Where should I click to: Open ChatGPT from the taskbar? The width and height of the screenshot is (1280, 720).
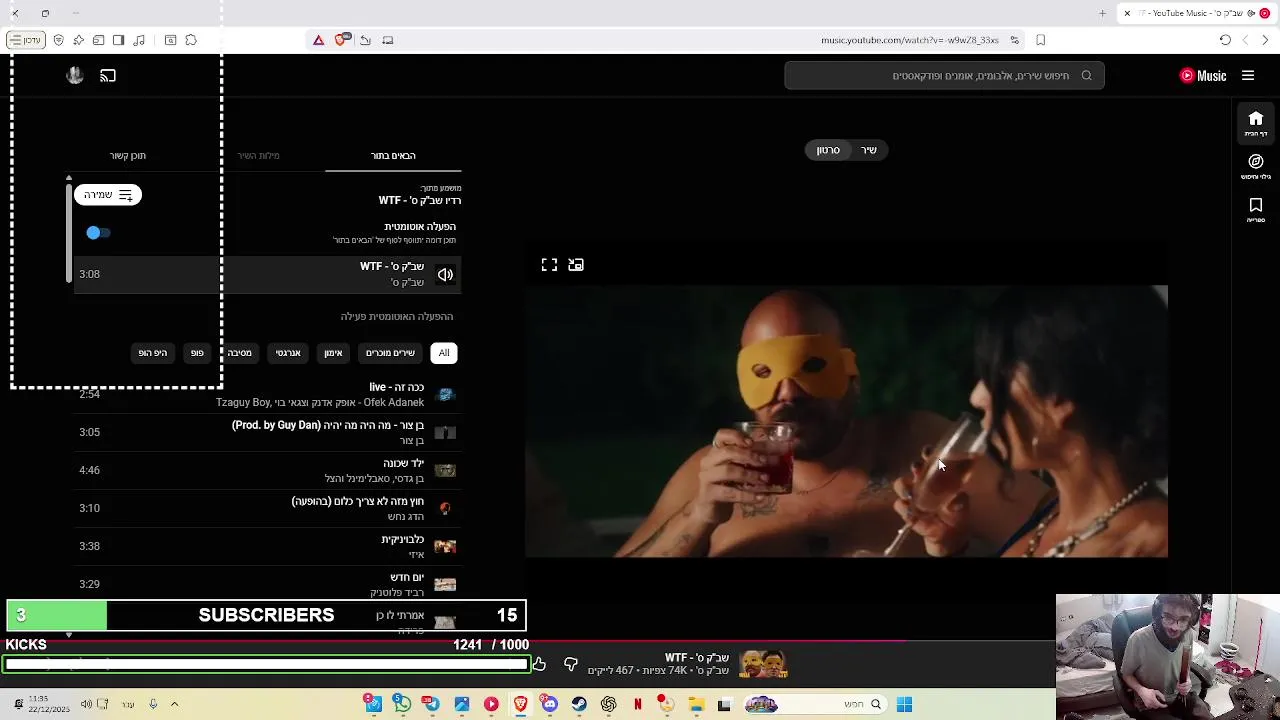pyautogui.click(x=608, y=704)
